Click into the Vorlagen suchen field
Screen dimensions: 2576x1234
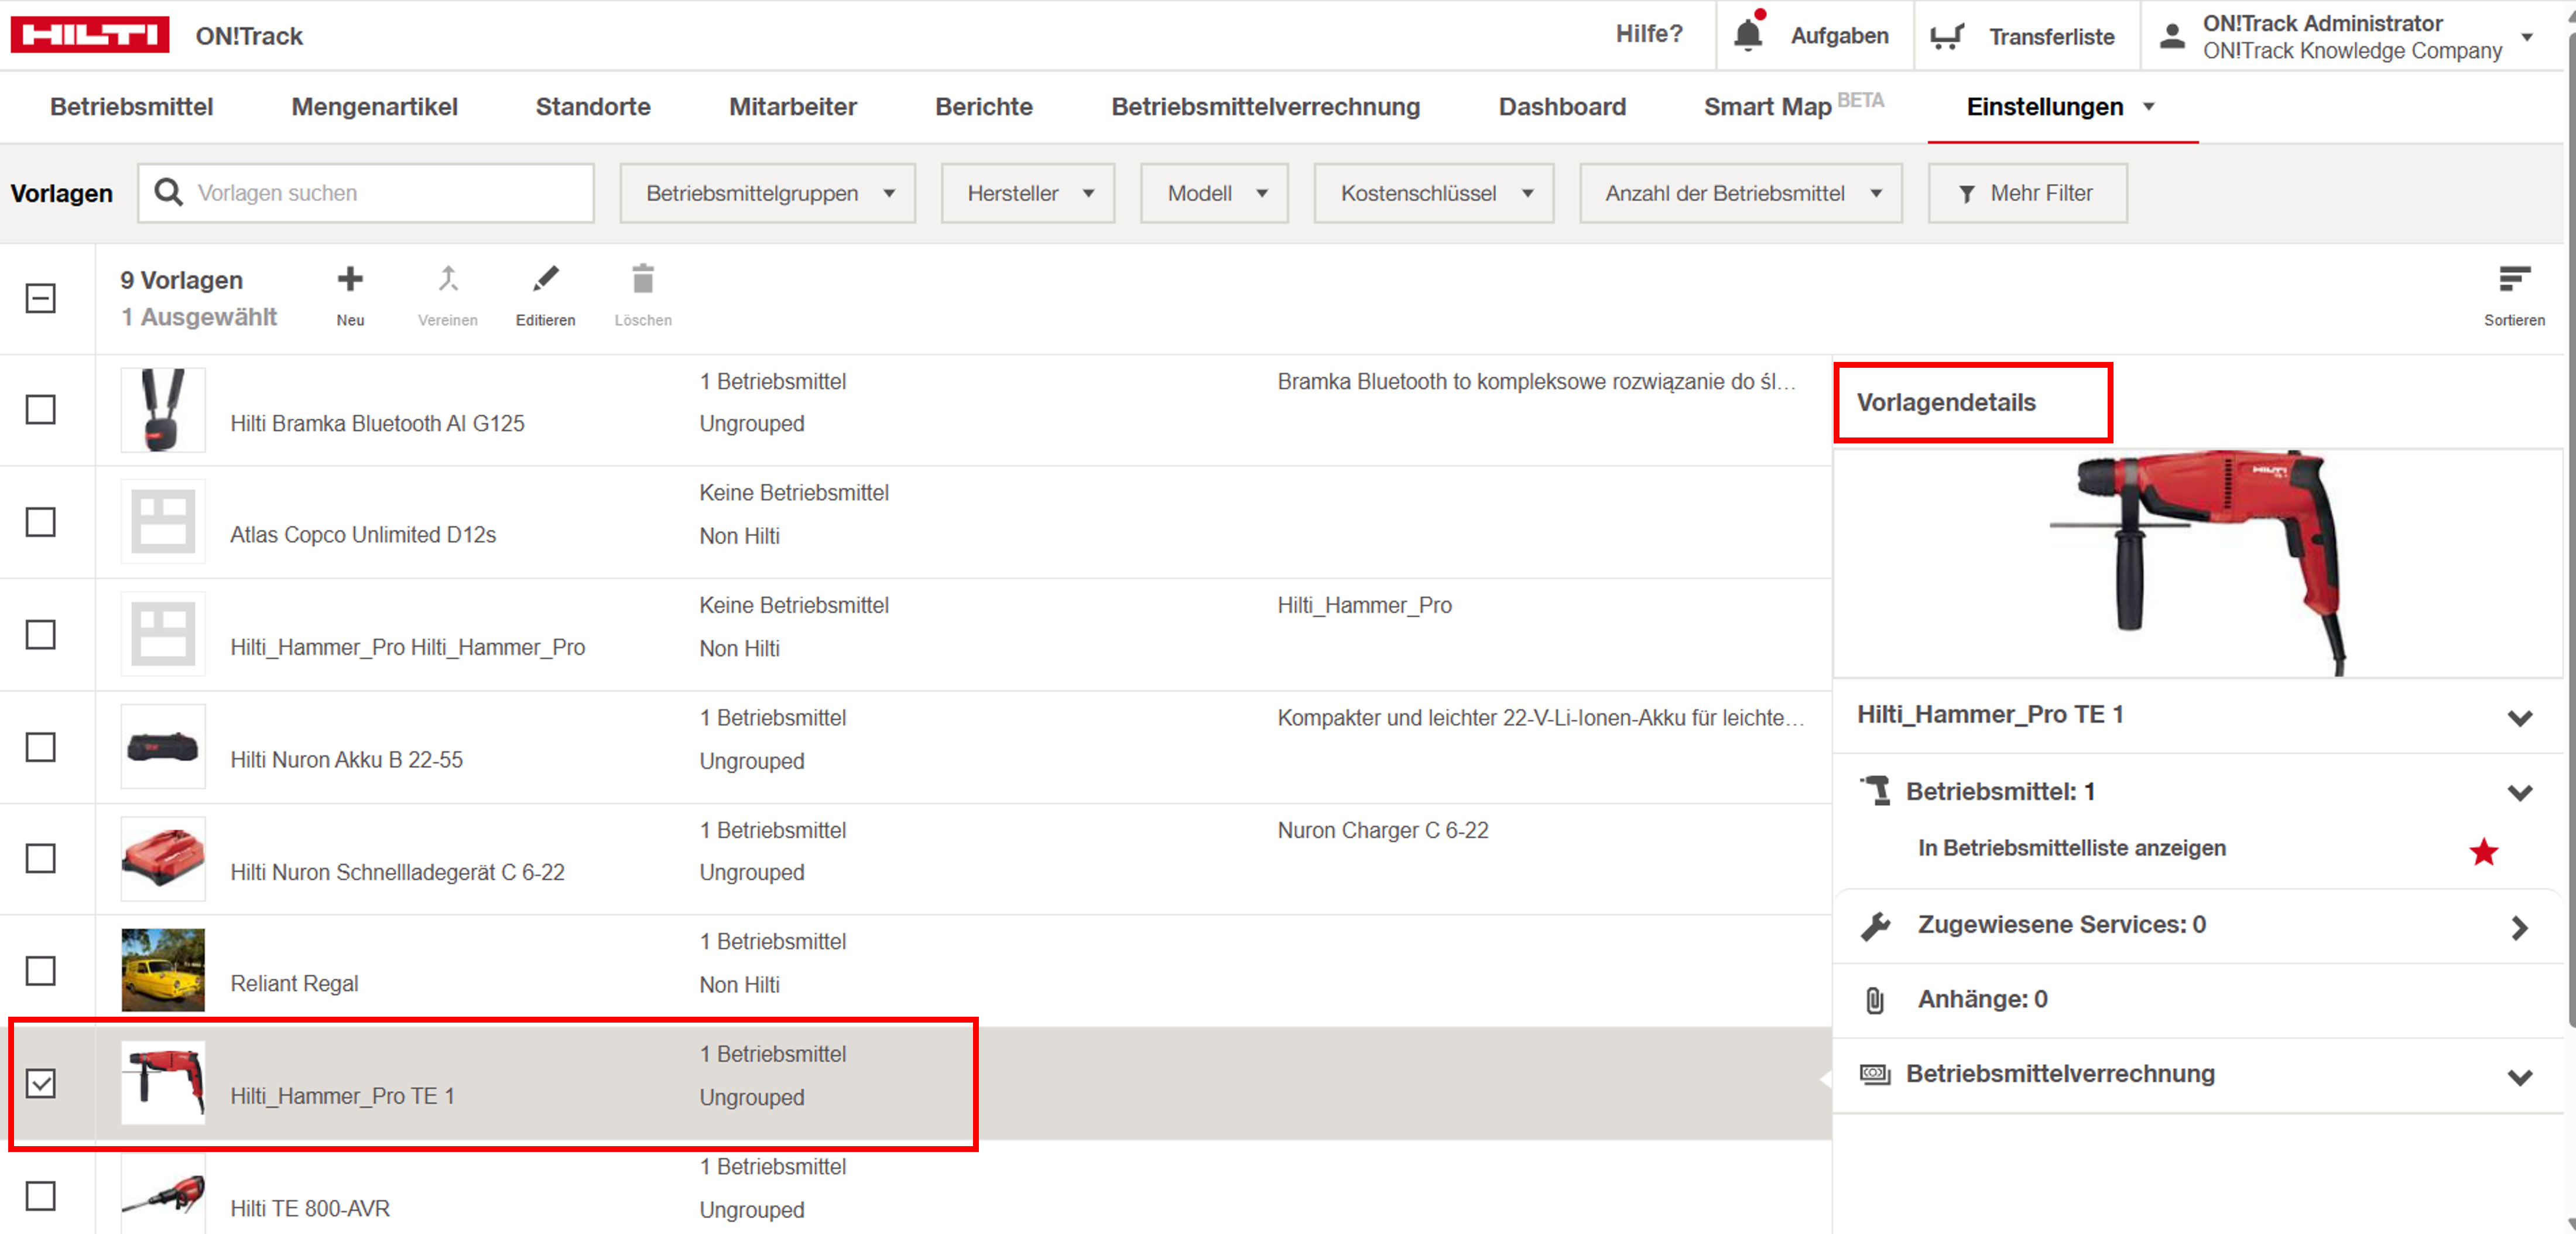[x=366, y=193]
